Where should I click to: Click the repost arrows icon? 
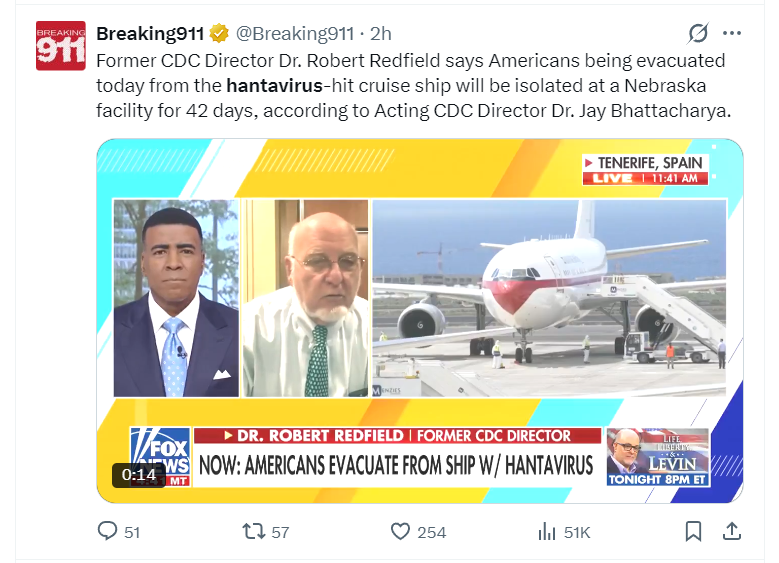coord(253,532)
